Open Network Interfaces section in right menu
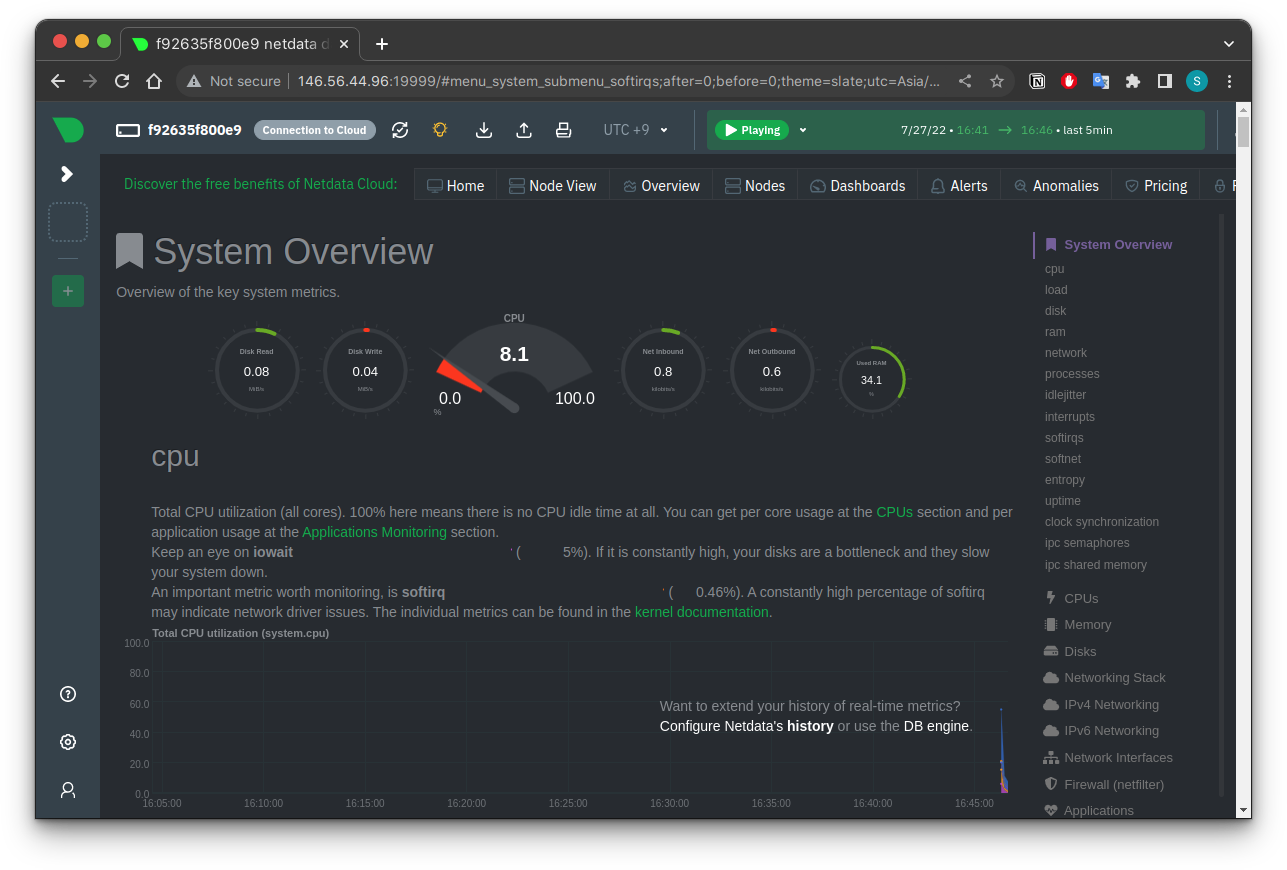The height and width of the screenshot is (870, 1287). coord(1118,758)
